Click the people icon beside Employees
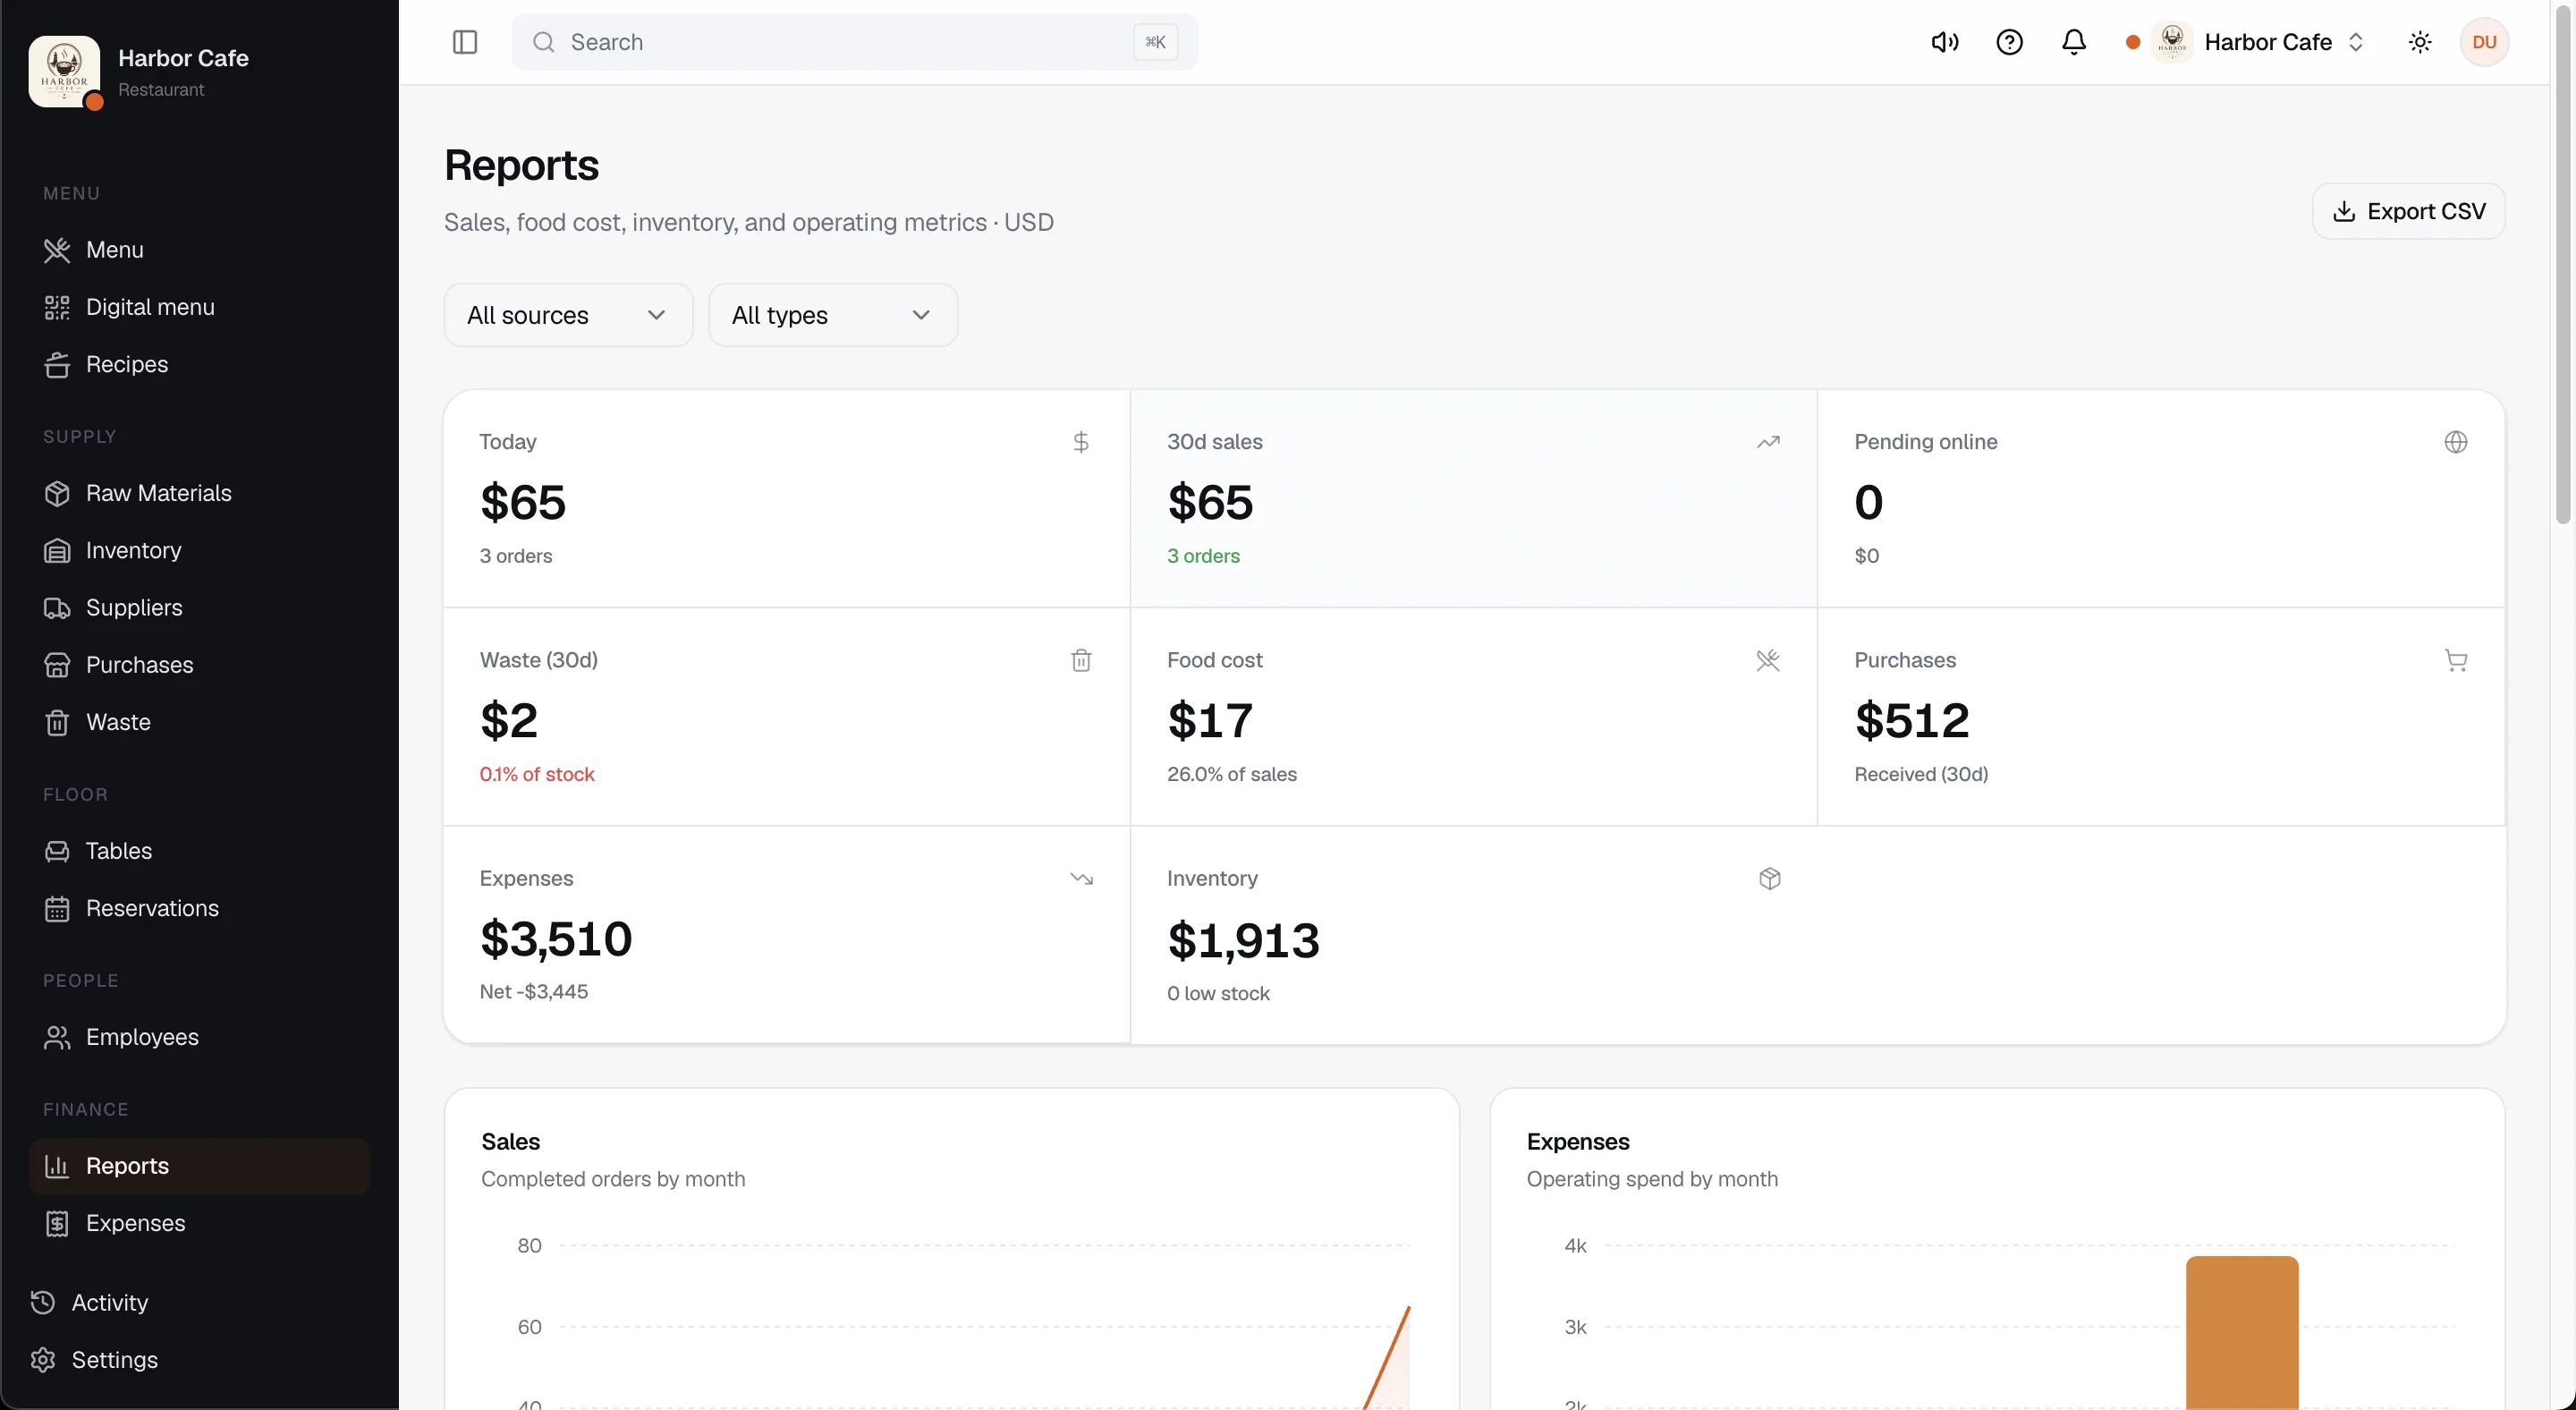This screenshot has width=2576, height=1410. 57,1037
